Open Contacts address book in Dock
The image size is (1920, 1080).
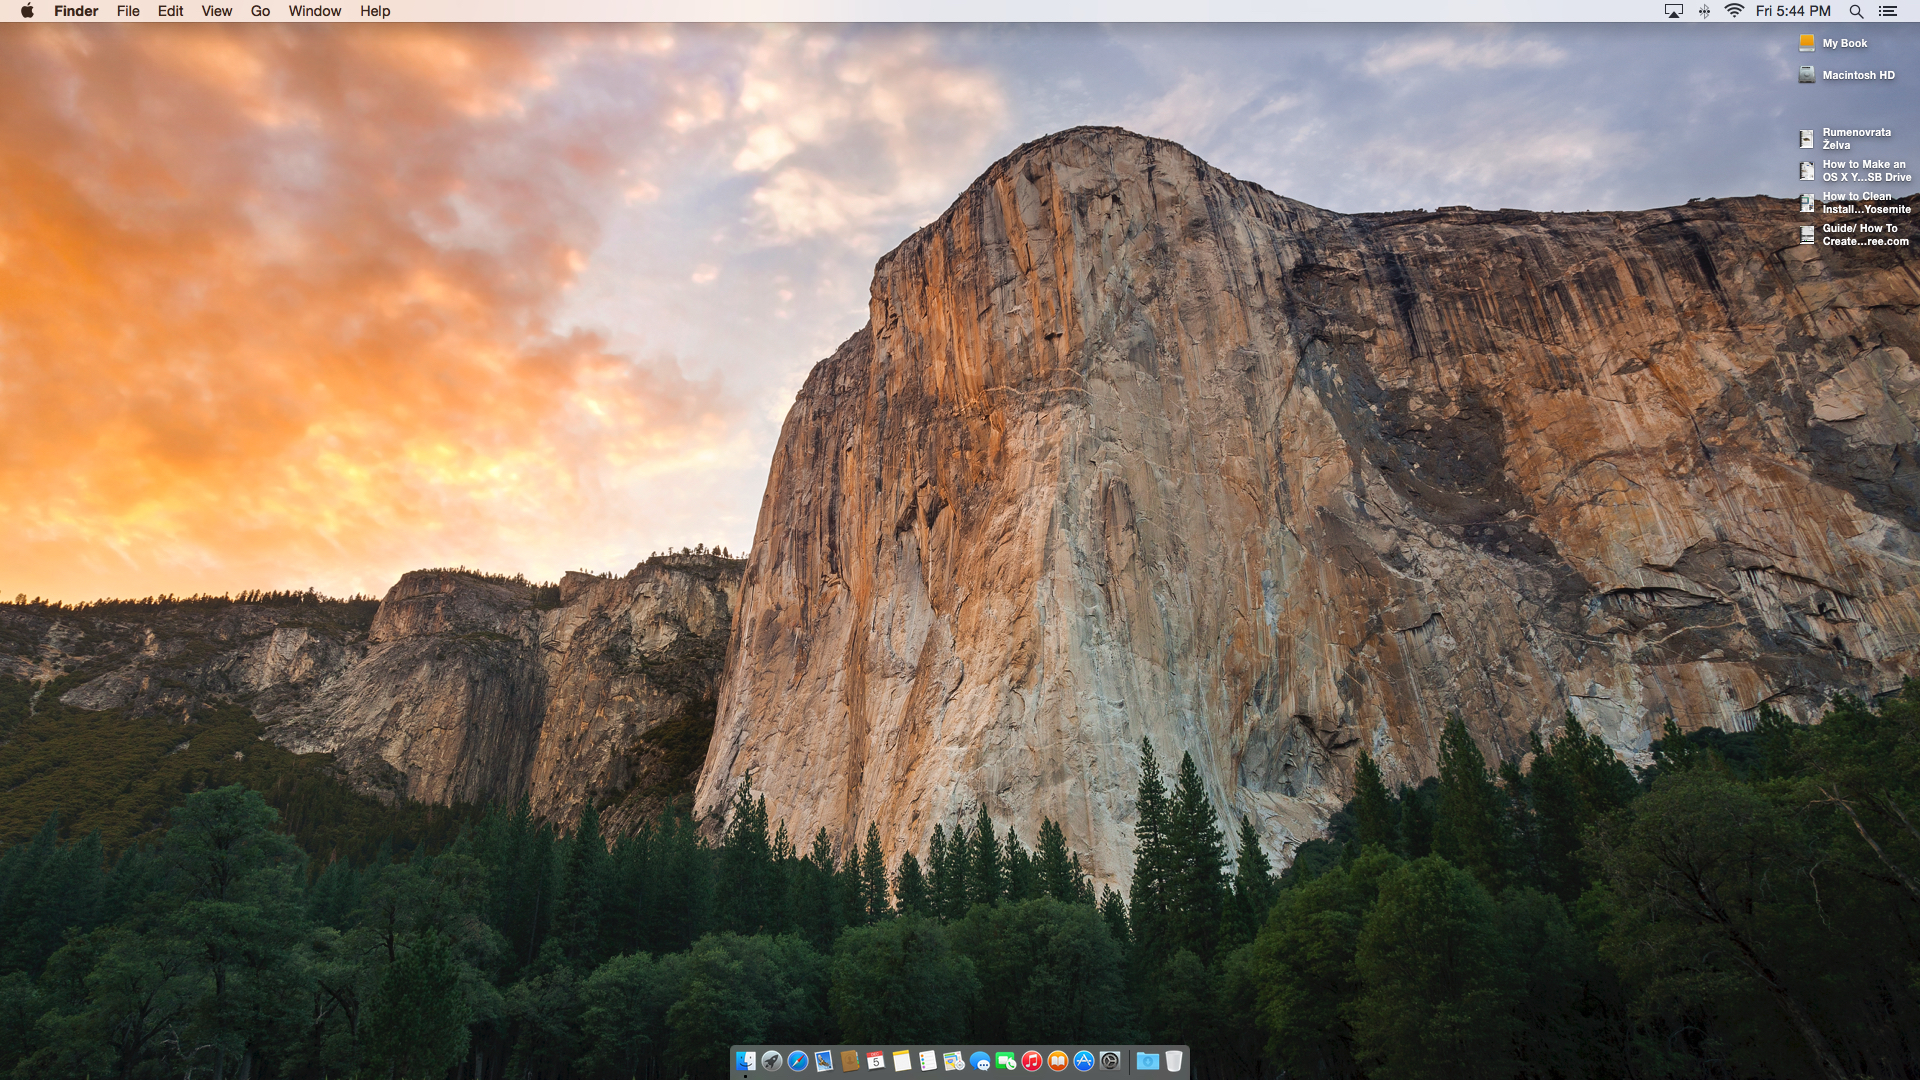[x=850, y=1061]
